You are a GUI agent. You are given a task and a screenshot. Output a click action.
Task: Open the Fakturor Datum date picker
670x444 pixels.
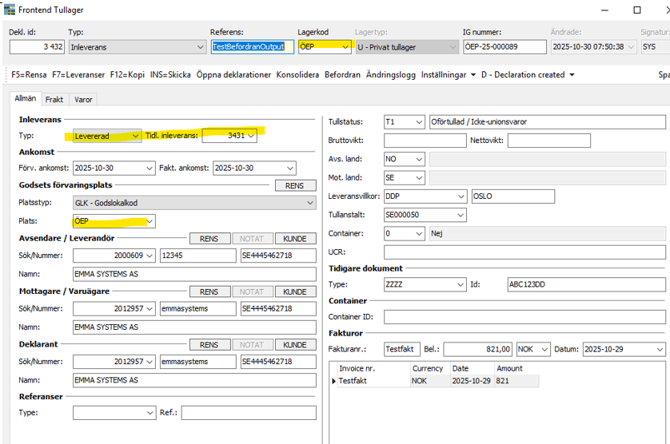click(659, 349)
